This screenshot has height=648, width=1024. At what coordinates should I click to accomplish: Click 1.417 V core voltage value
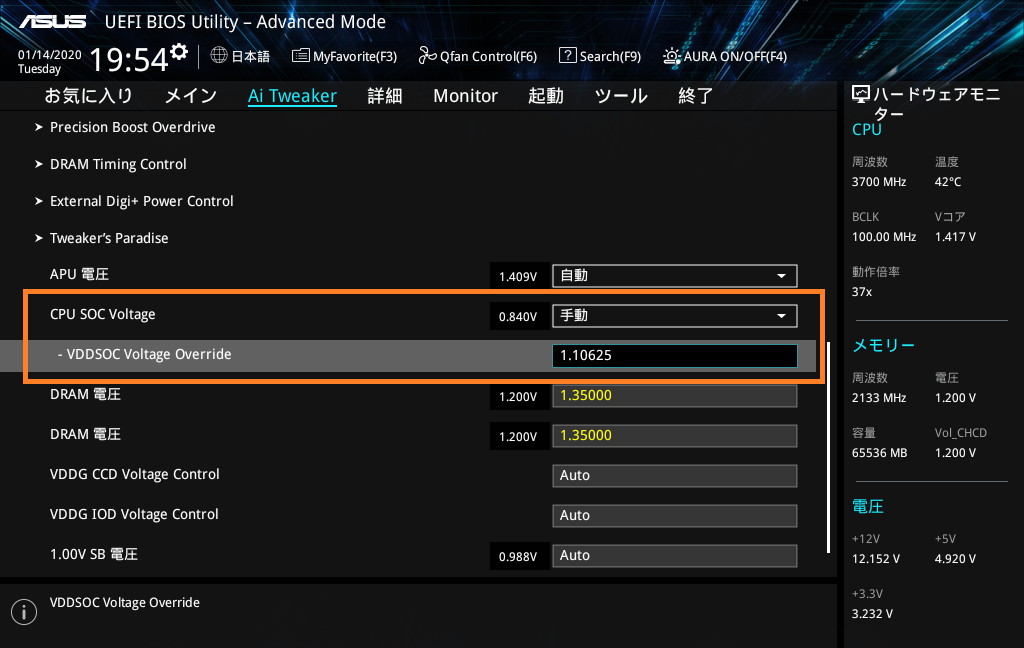click(955, 236)
